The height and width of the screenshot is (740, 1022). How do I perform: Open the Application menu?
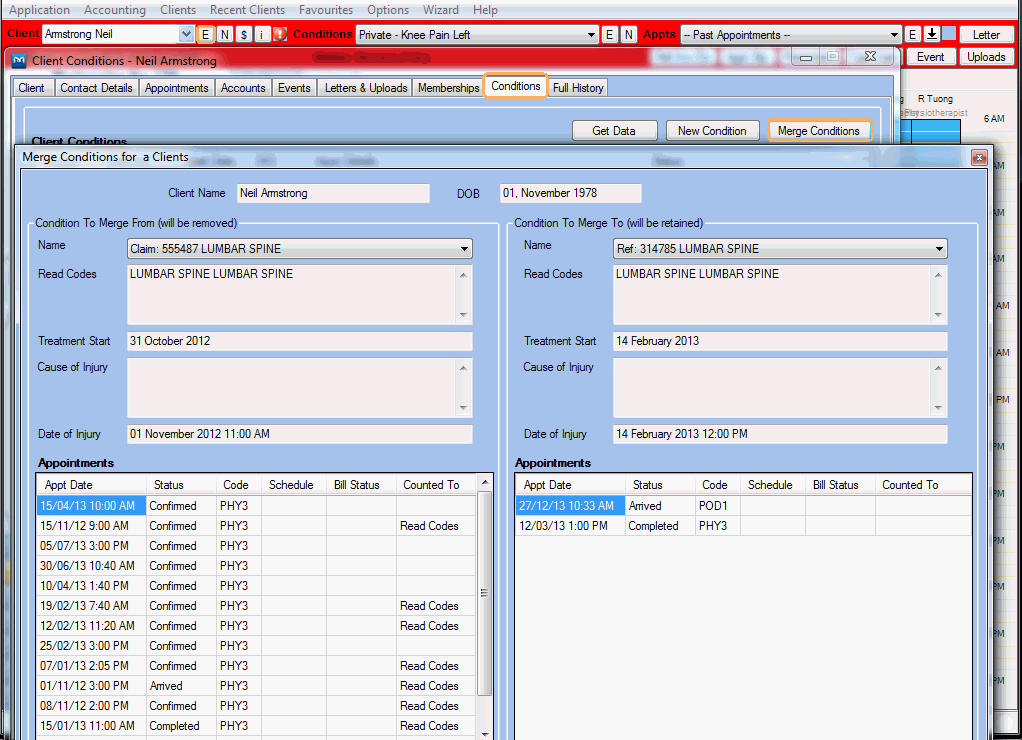(x=39, y=10)
